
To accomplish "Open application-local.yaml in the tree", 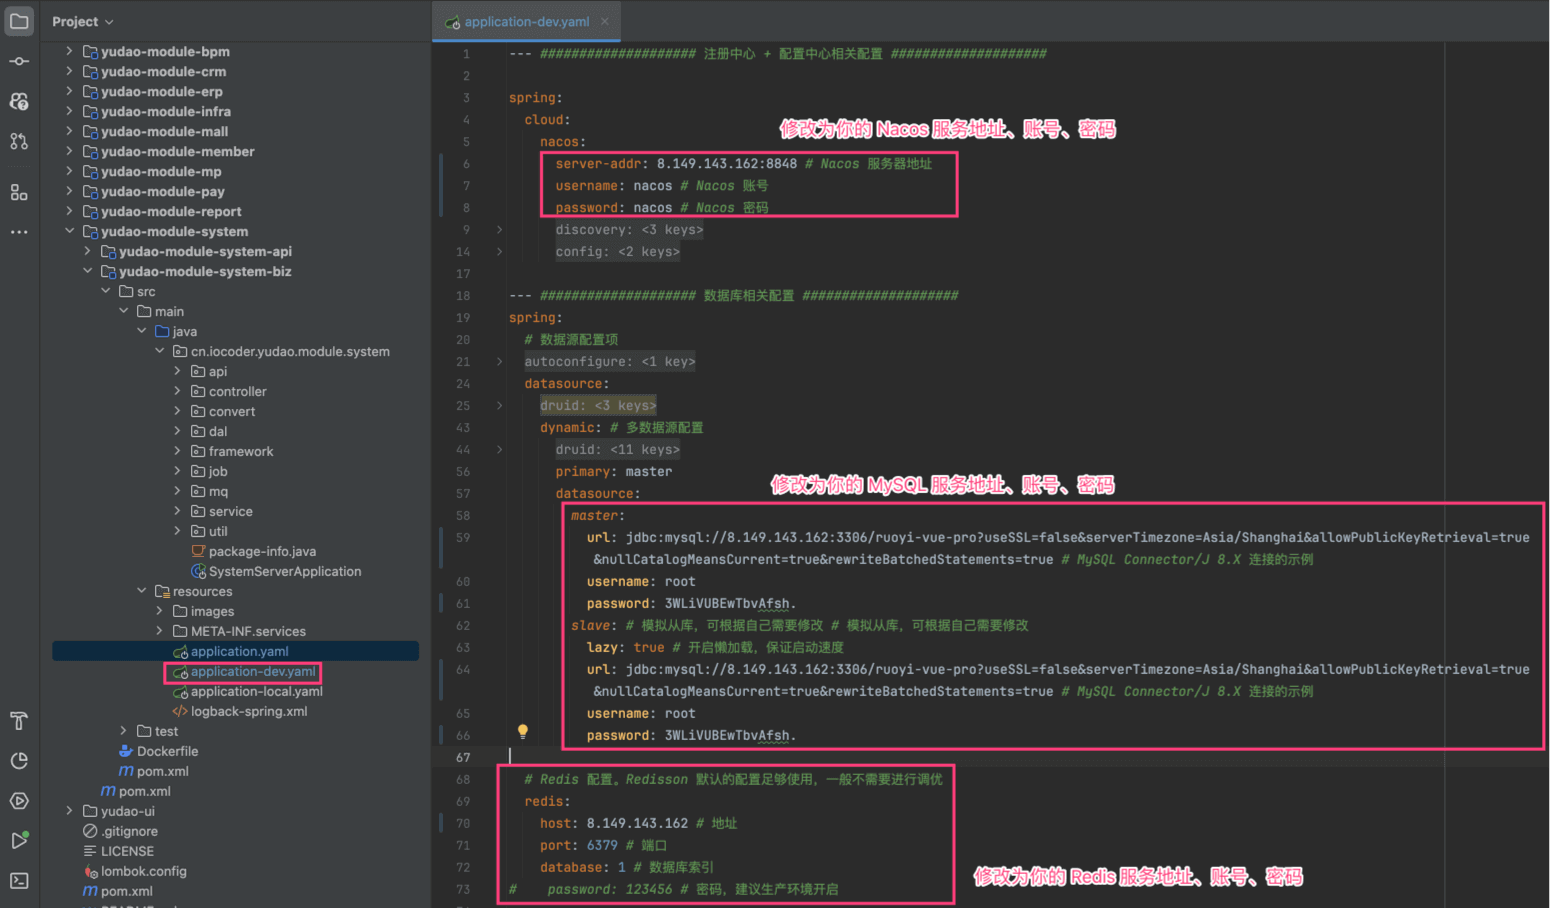I will click(256, 692).
